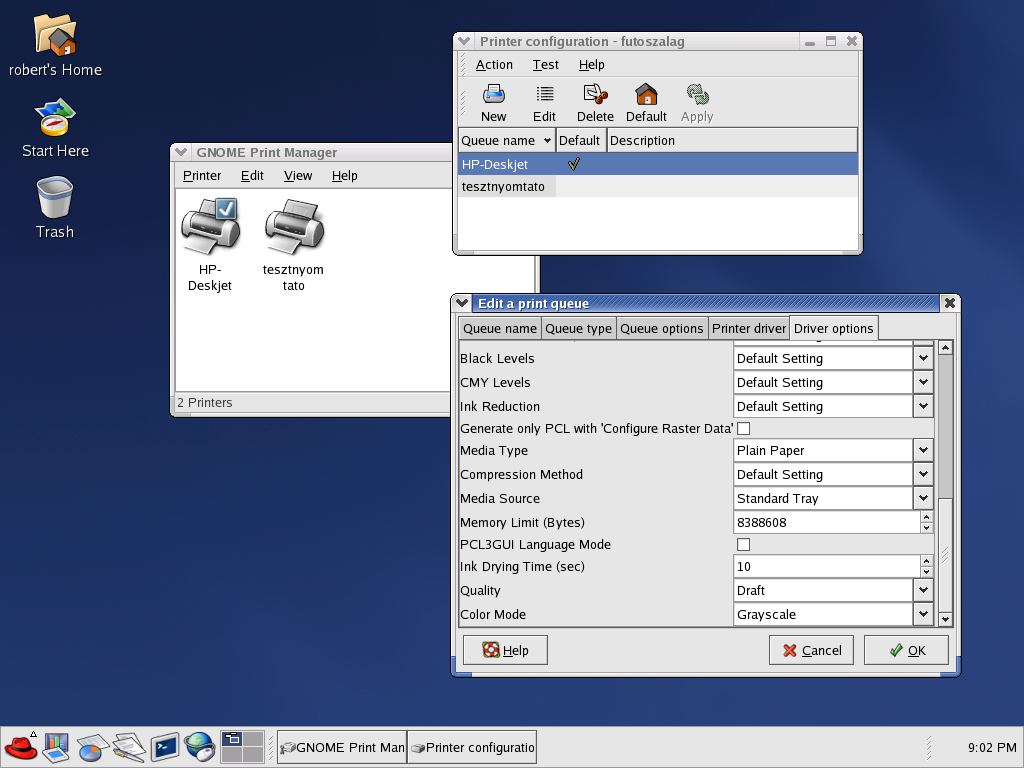Viewport: 1024px width, 768px height.
Task: Open the Color Mode dropdown
Action: point(923,615)
